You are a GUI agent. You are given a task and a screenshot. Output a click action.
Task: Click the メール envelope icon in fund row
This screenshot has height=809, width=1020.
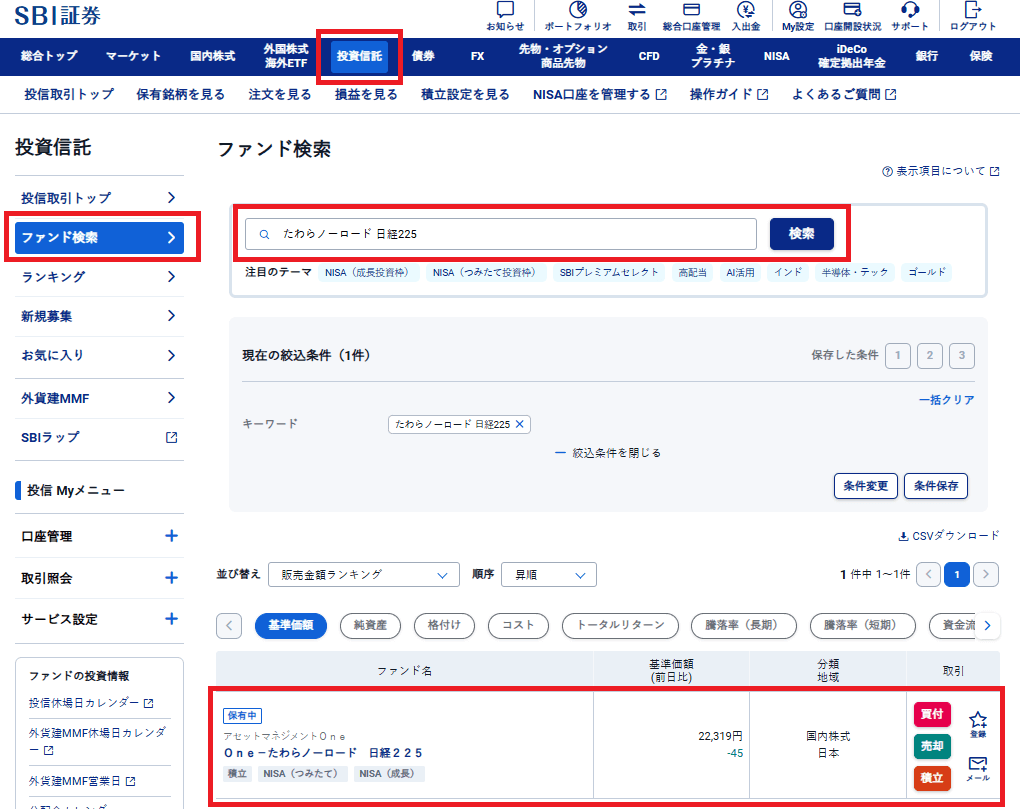pos(978,763)
